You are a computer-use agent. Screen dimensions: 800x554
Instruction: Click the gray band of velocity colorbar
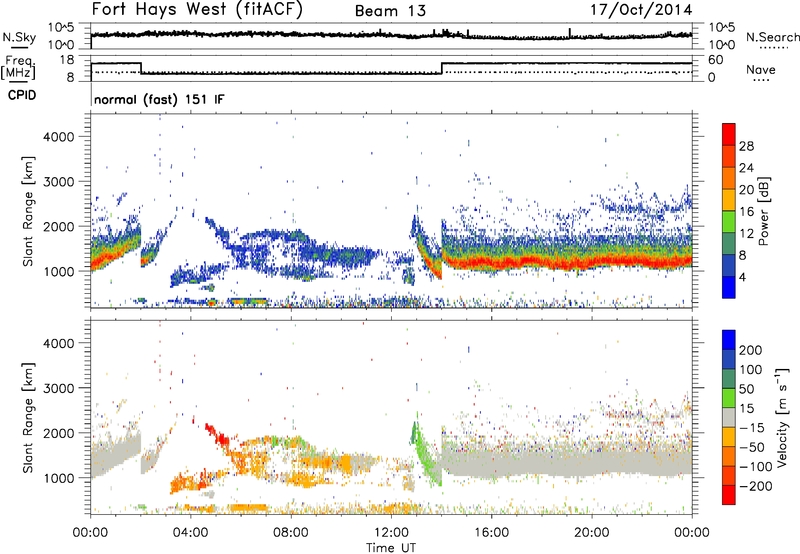pos(729,417)
